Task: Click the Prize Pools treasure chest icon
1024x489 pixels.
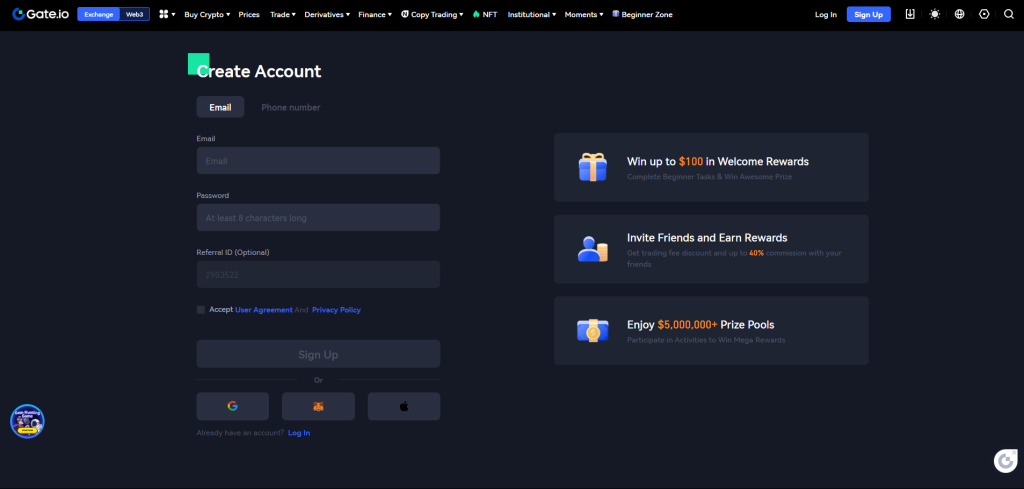Action: (592, 330)
